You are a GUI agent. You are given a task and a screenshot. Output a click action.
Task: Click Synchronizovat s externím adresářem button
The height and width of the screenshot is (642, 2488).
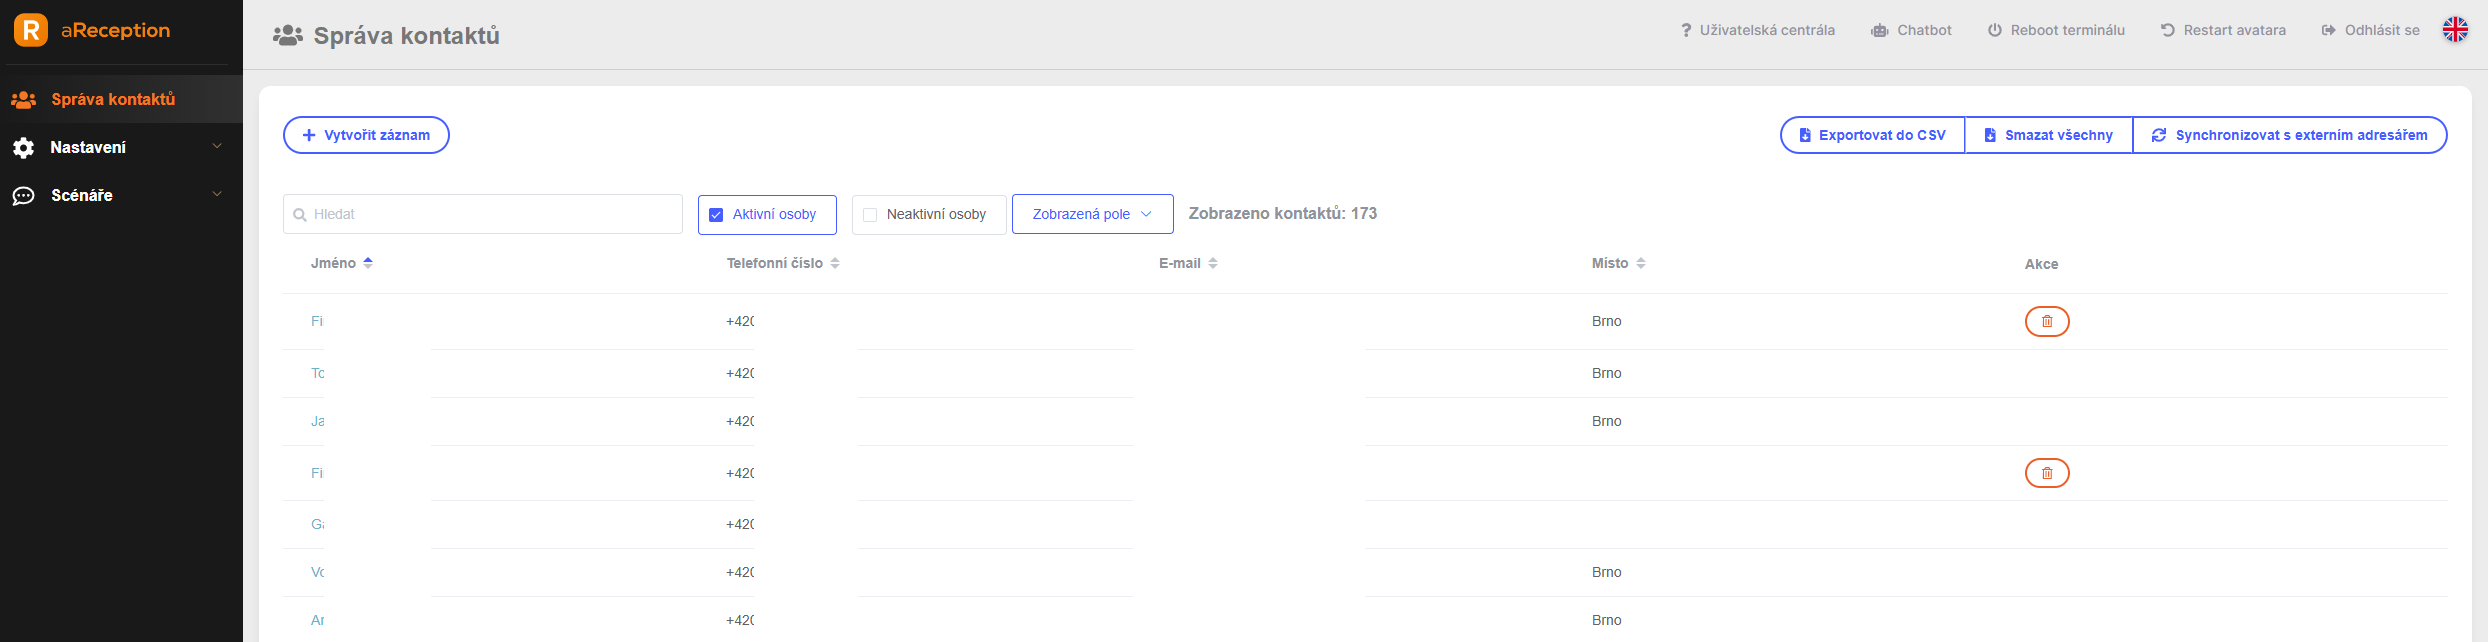tap(2290, 135)
